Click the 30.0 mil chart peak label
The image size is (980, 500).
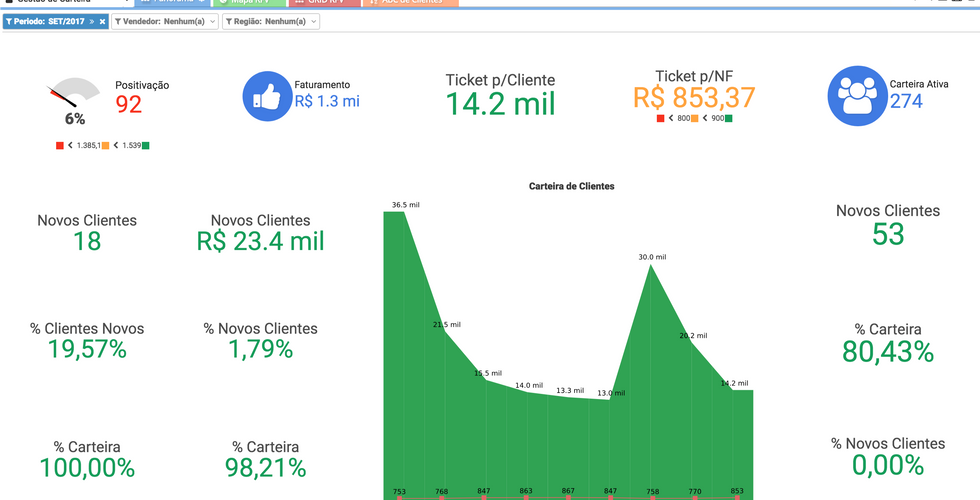click(652, 257)
